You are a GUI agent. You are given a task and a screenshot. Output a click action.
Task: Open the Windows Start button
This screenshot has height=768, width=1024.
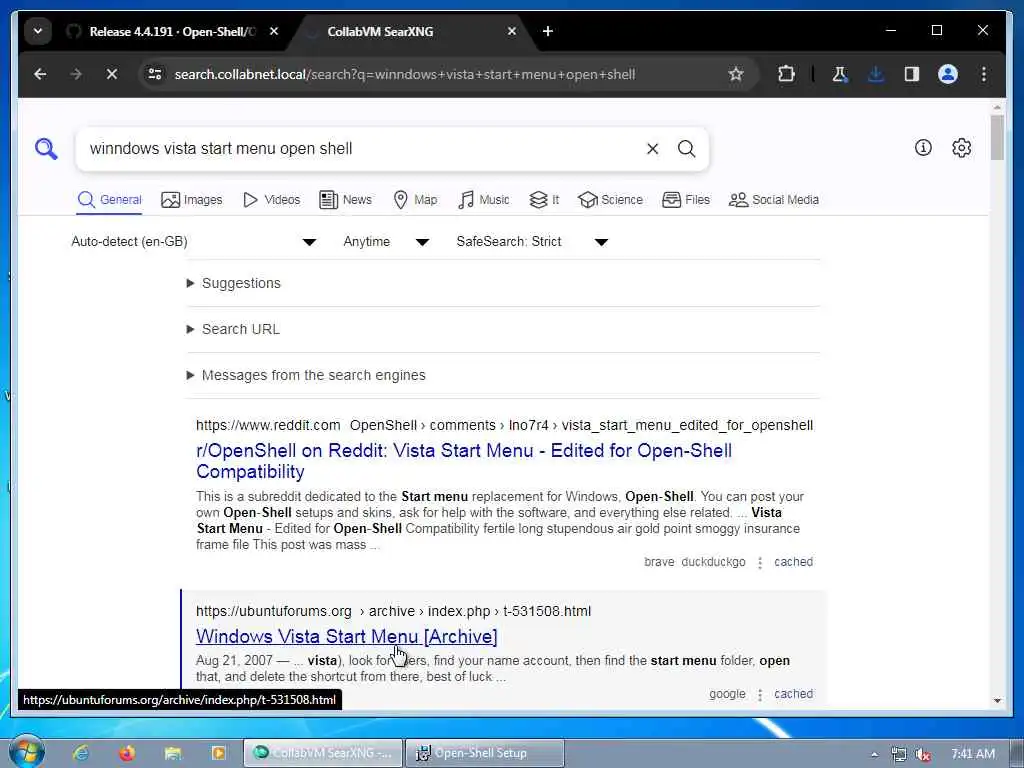click(27, 752)
